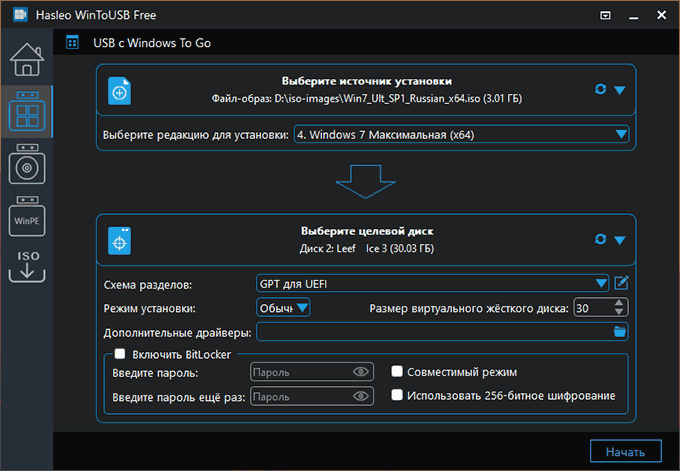Expand the target disk dropdown arrow
Viewport: 680px width, 471px height.
point(620,240)
